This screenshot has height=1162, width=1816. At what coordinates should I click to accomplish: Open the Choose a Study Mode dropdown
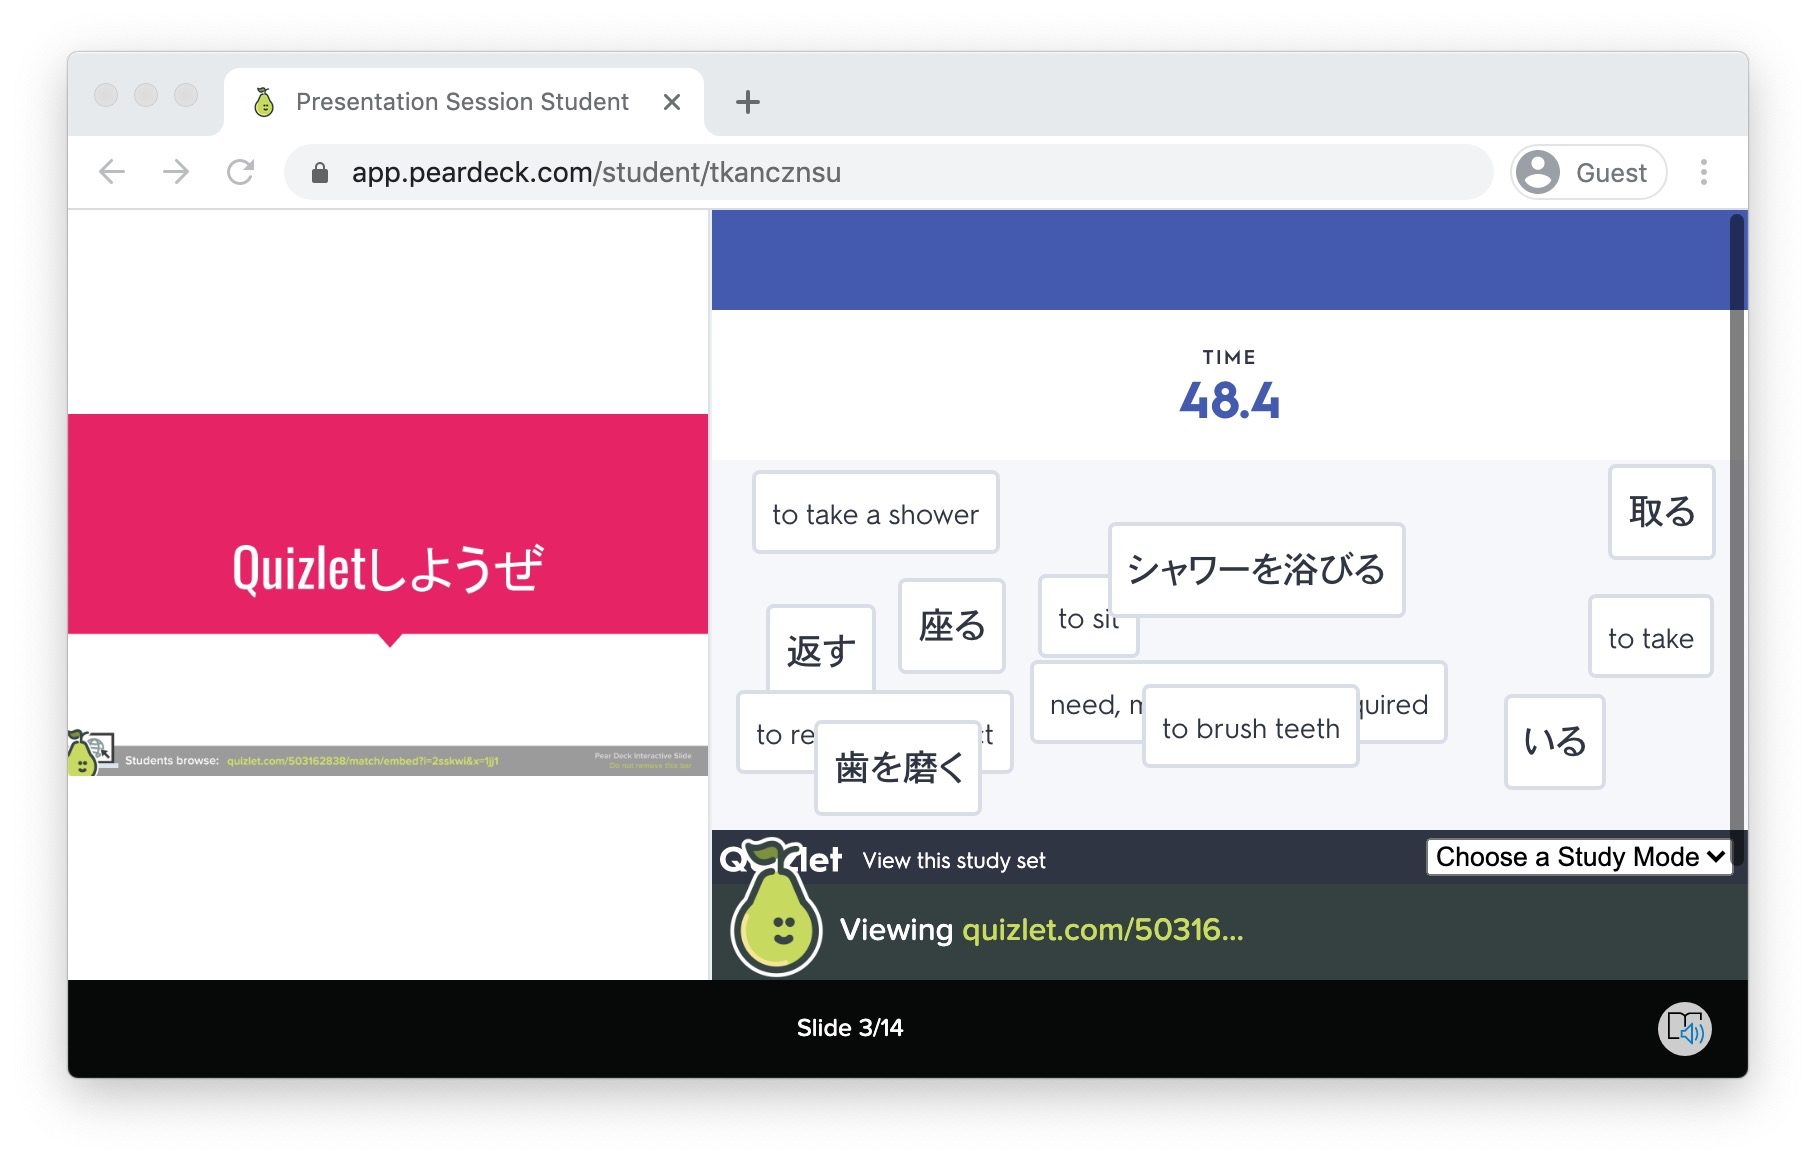coord(1579,857)
